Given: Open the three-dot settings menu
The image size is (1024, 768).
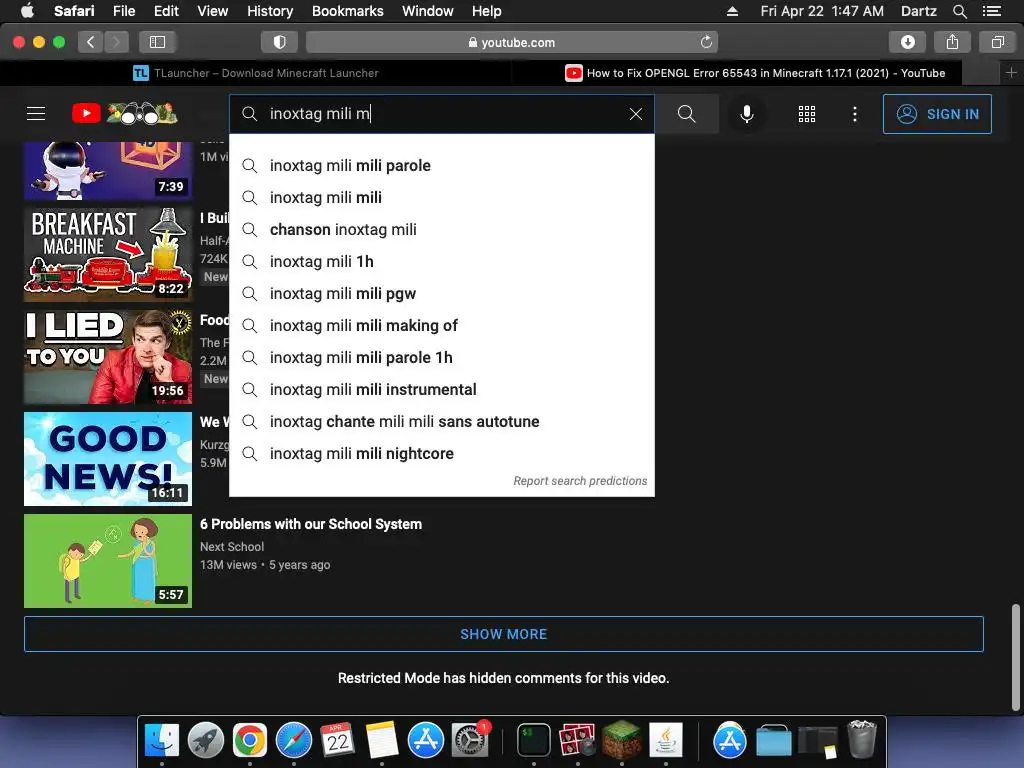Looking at the screenshot, I should pos(854,114).
